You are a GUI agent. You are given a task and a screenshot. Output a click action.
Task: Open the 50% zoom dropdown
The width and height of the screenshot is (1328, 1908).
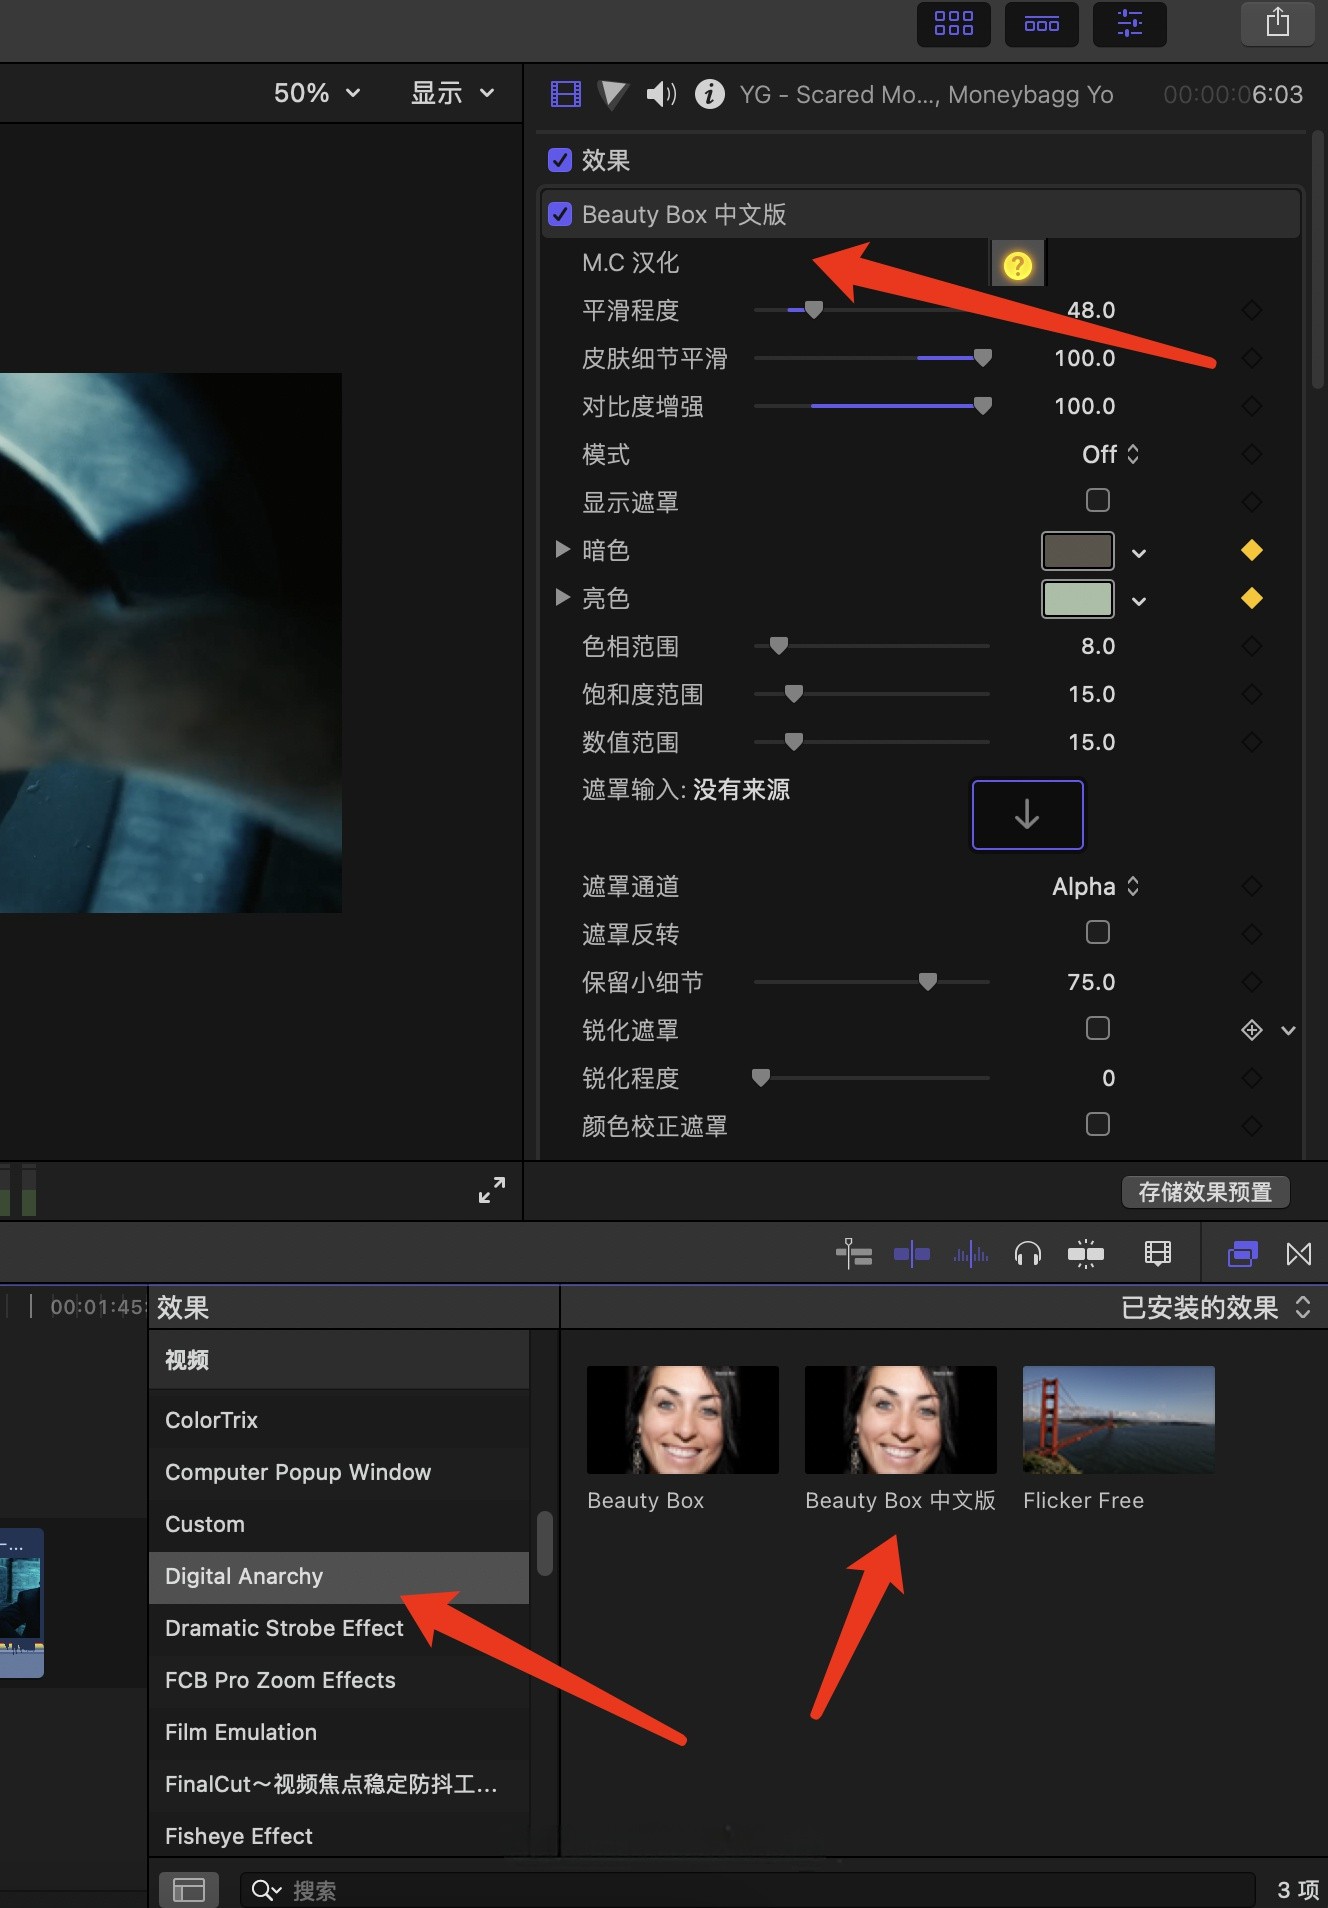(x=316, y=93)
